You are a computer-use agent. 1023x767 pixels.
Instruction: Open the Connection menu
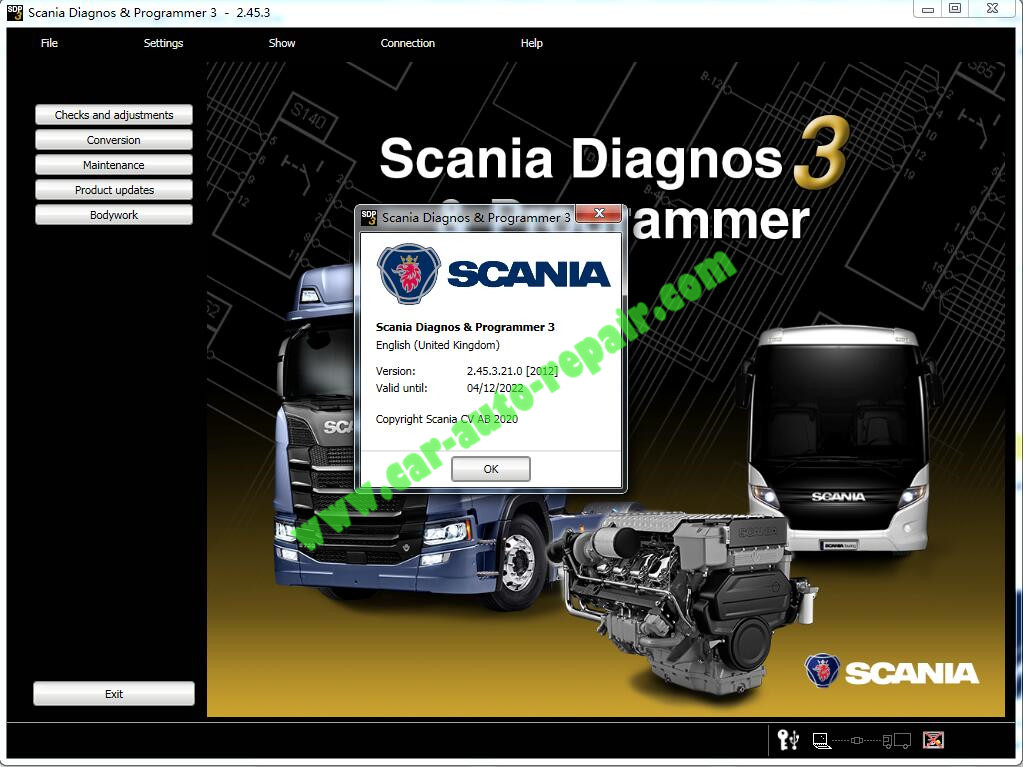tap(408, 43)
